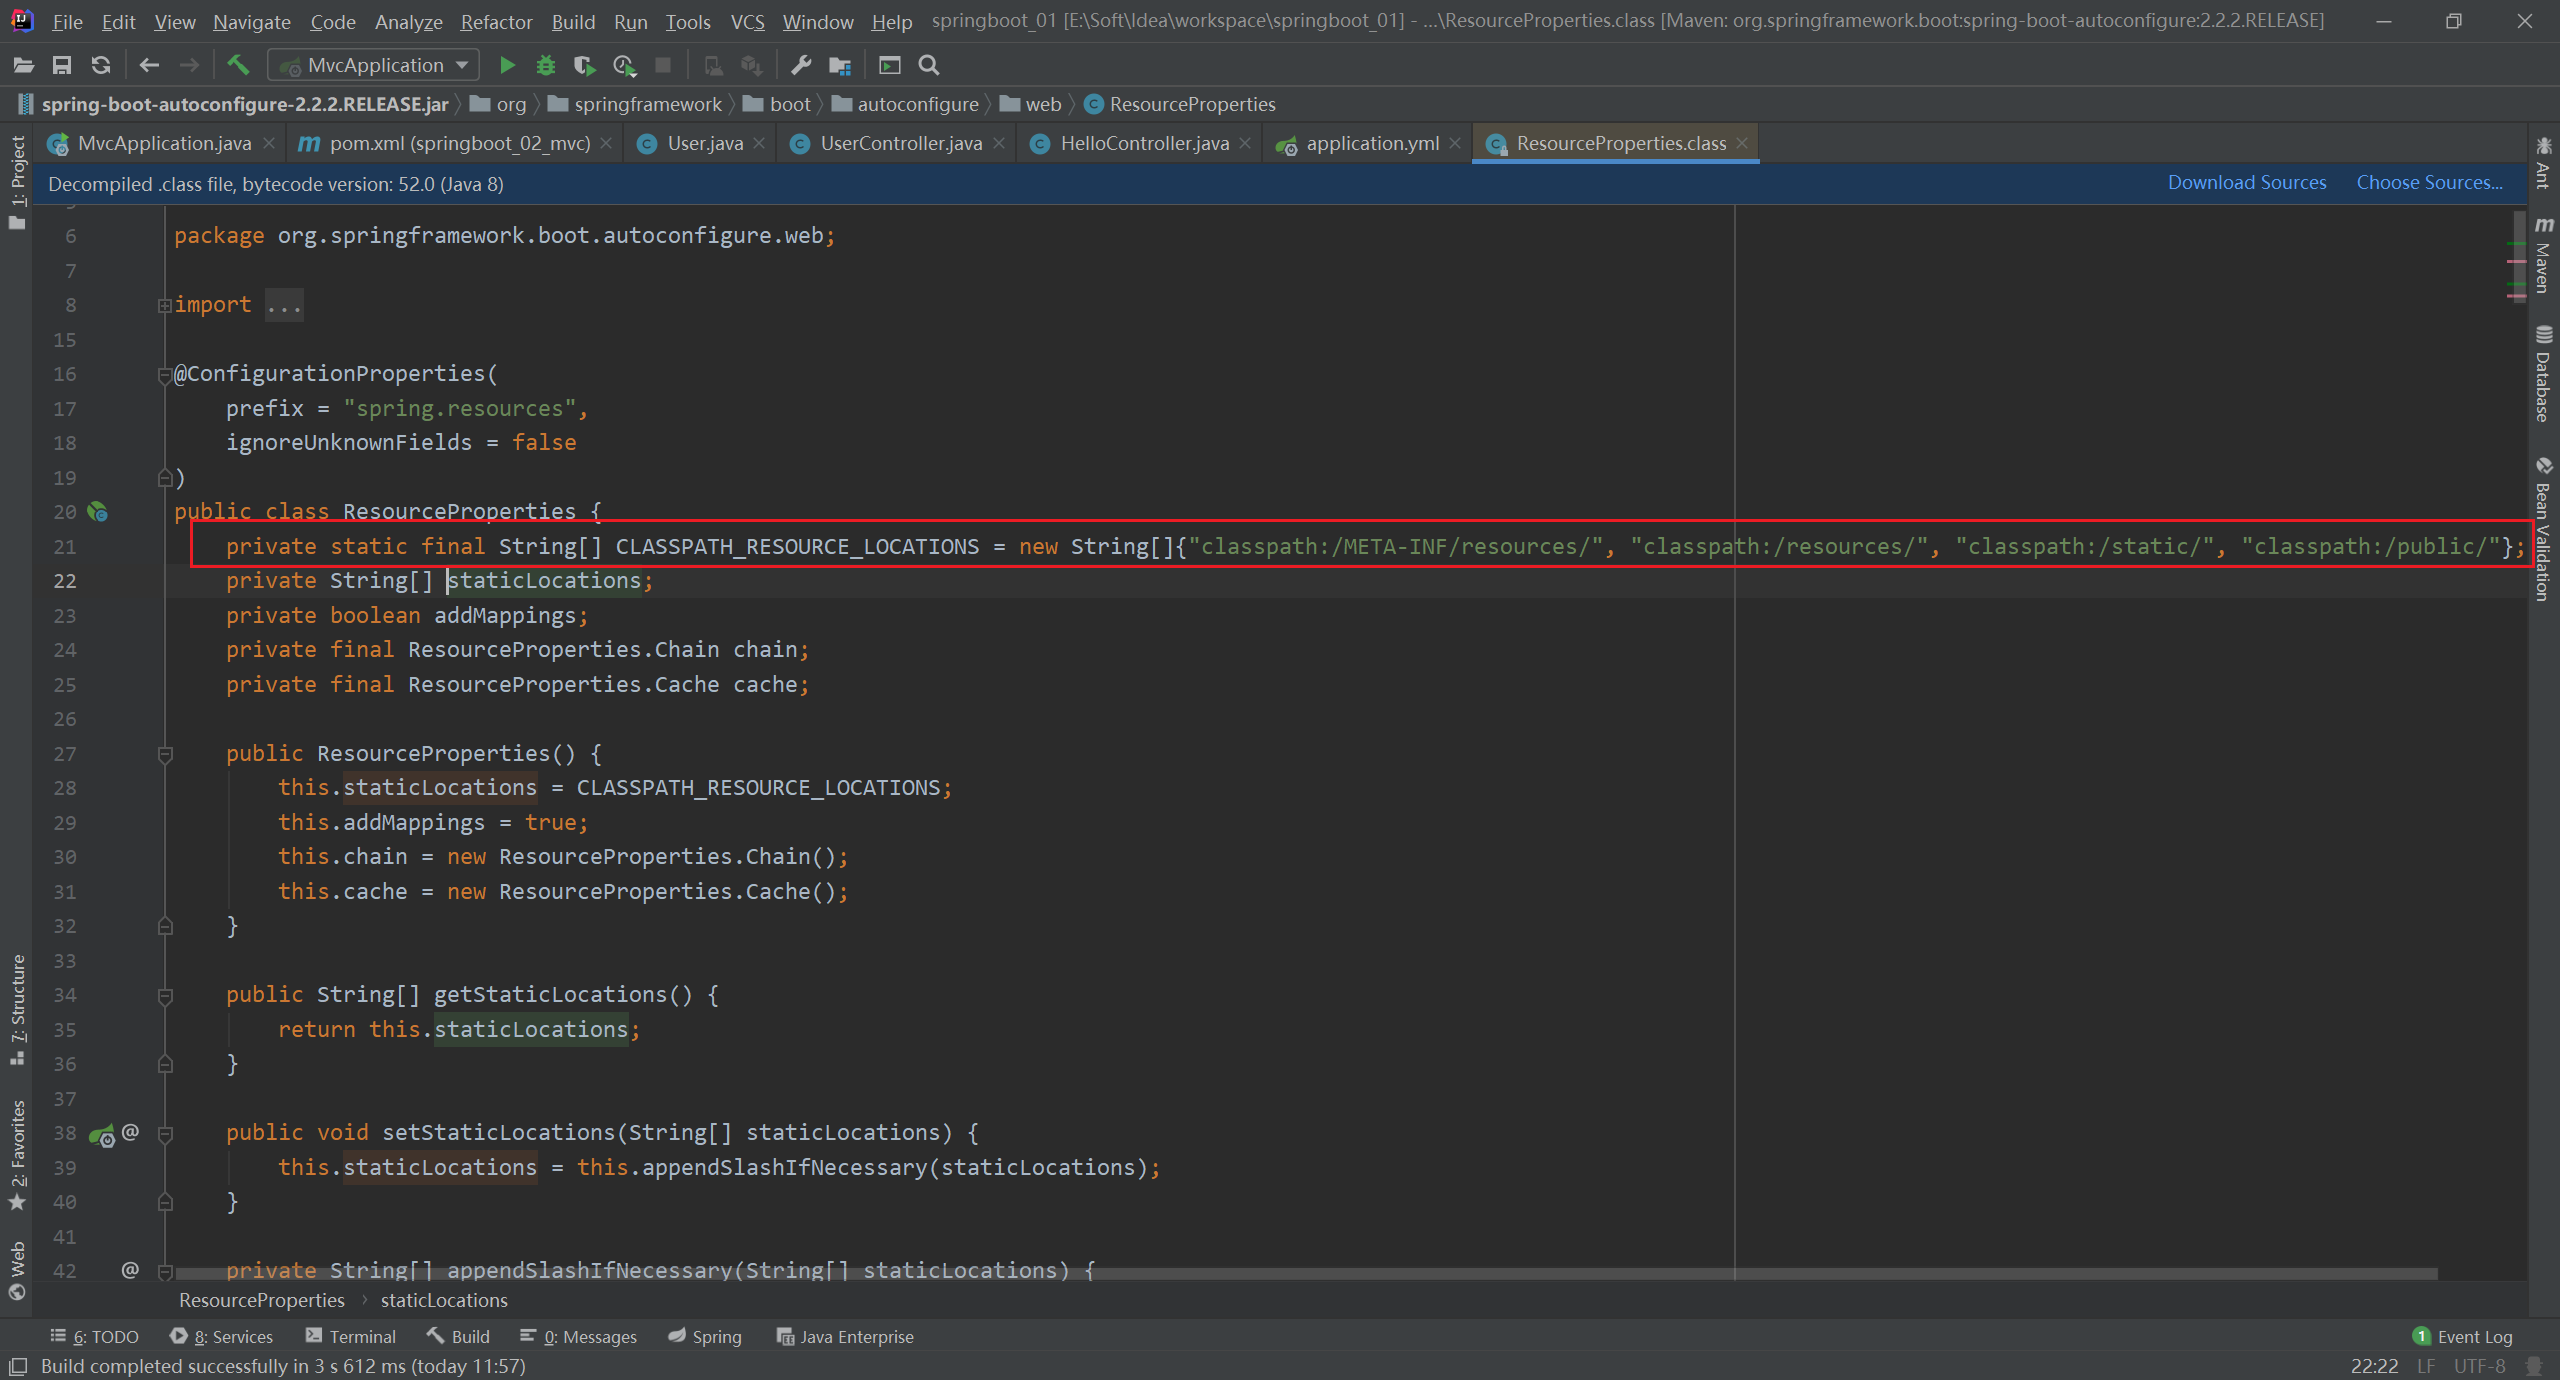Click the Stop square icon
2560x1380 pixels.
click(662, 65)
